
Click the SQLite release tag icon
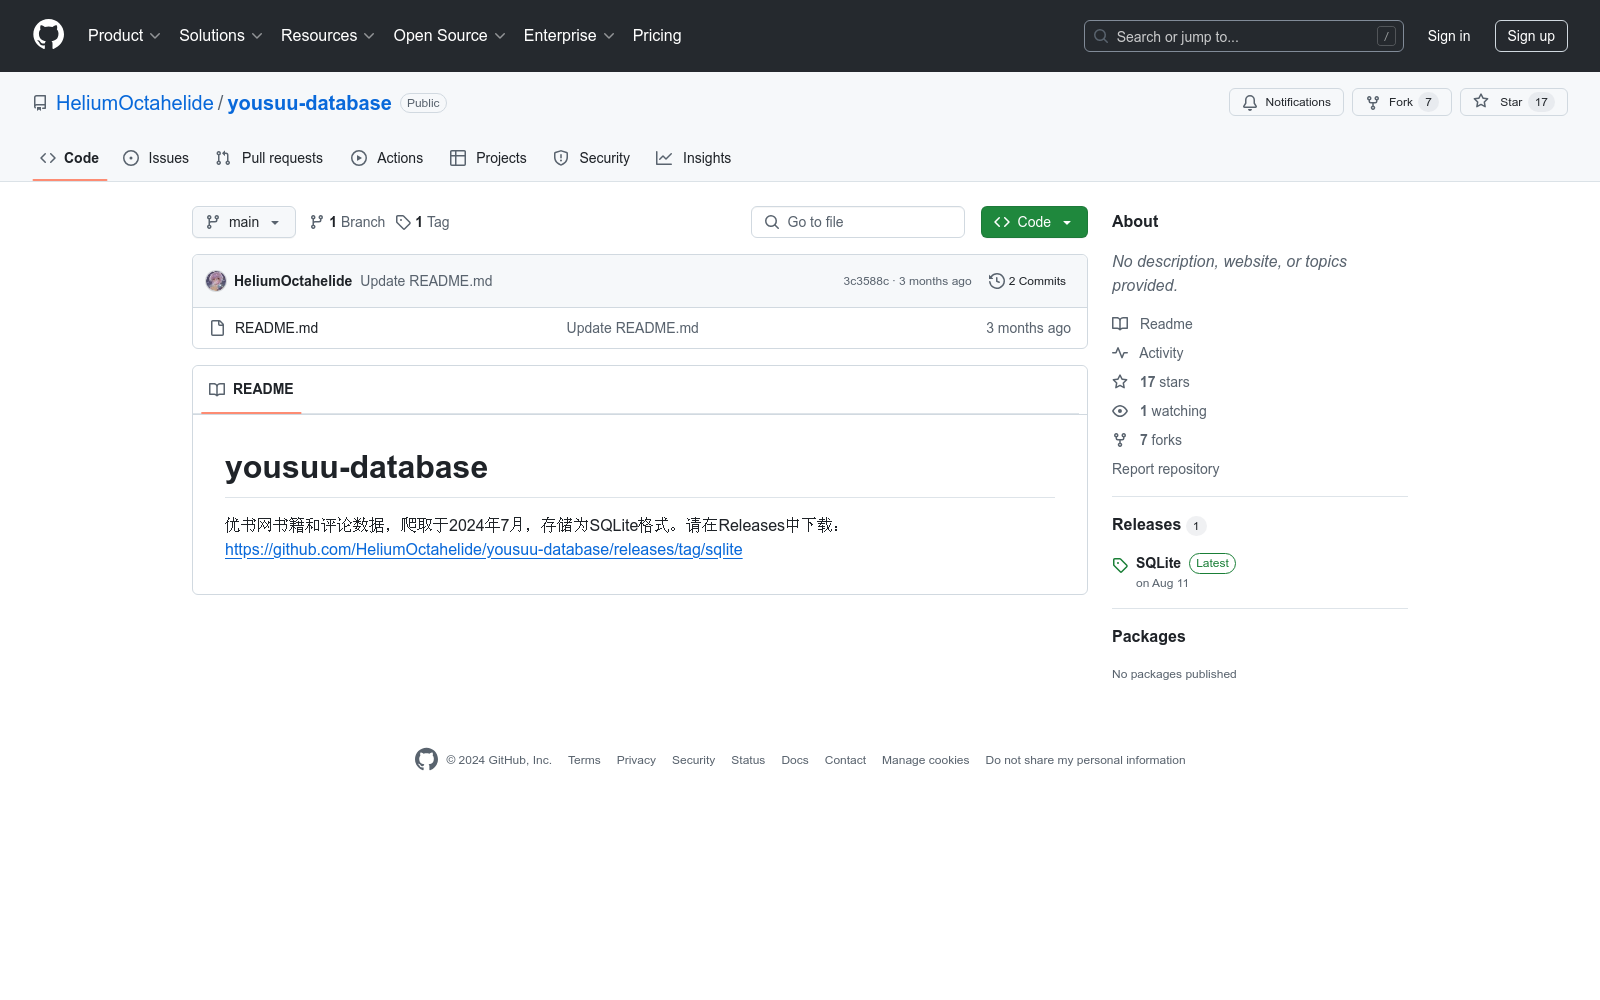pos(1120,565)
